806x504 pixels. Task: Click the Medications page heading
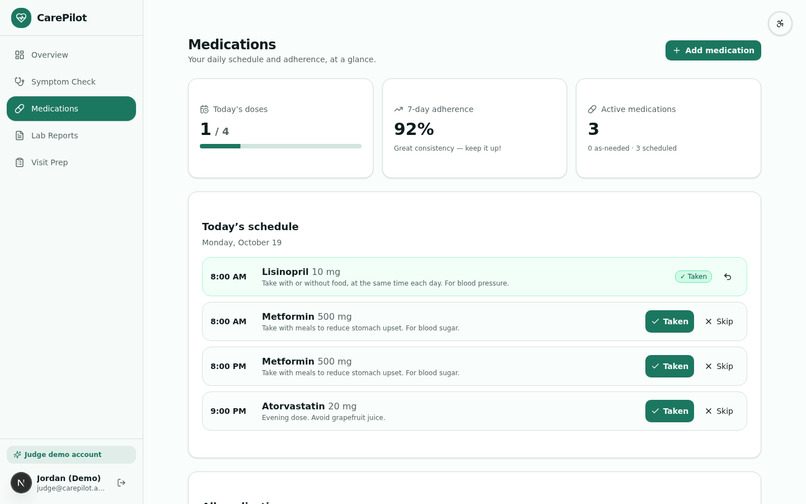(232, 44)
